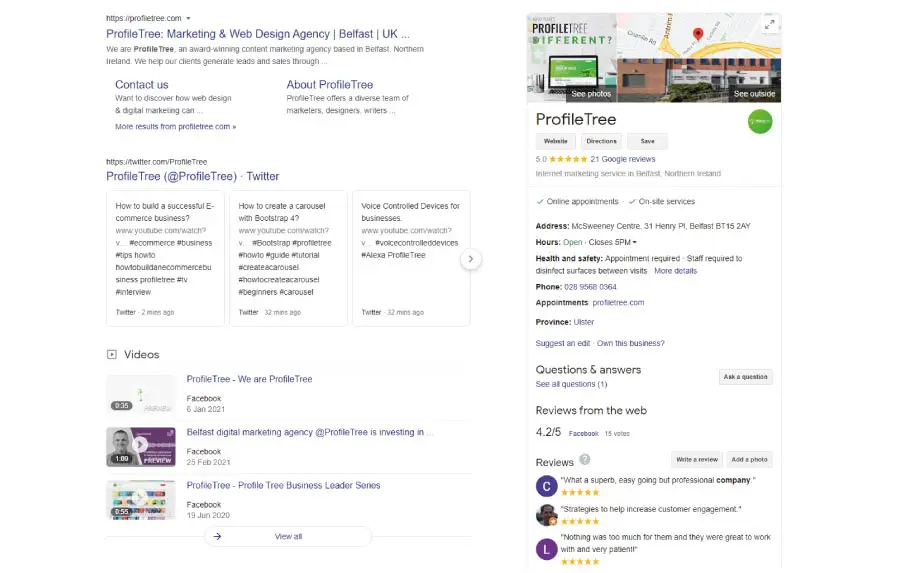Image resolution: width=916 pixels, height=573 pixels.
Task: Click the red map location pin
Action: tap(698, 34)
